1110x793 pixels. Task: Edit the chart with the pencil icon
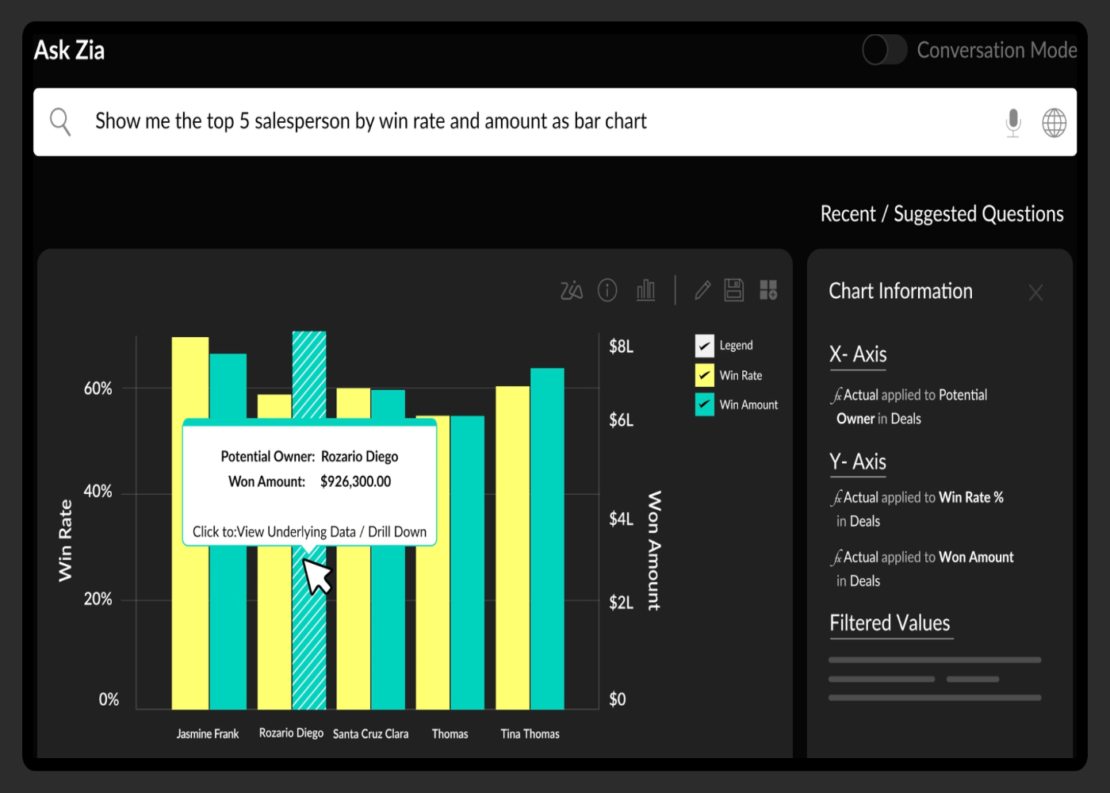(702, 290)
